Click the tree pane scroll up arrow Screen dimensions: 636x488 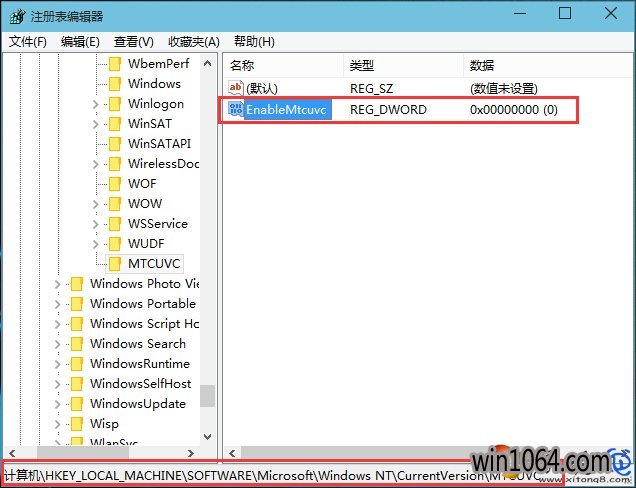coord(207,63)
